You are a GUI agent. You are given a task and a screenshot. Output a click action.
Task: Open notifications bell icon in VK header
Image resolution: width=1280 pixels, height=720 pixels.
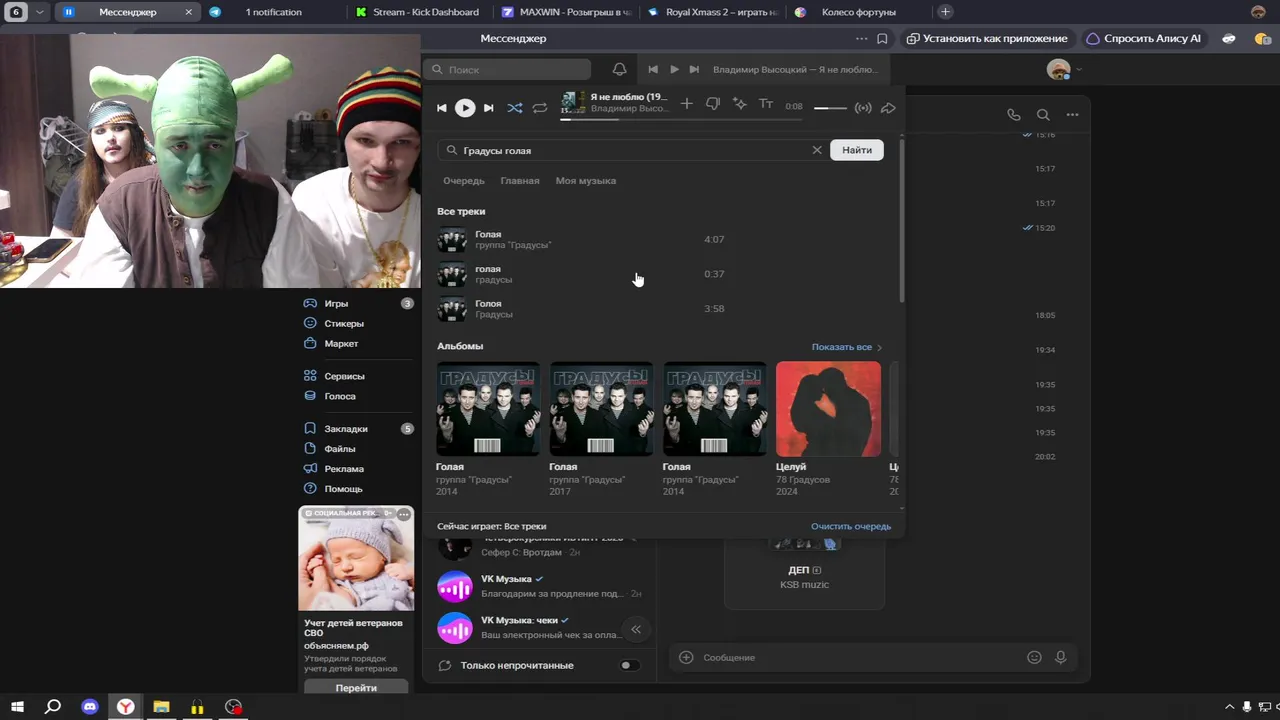(619, 69)
